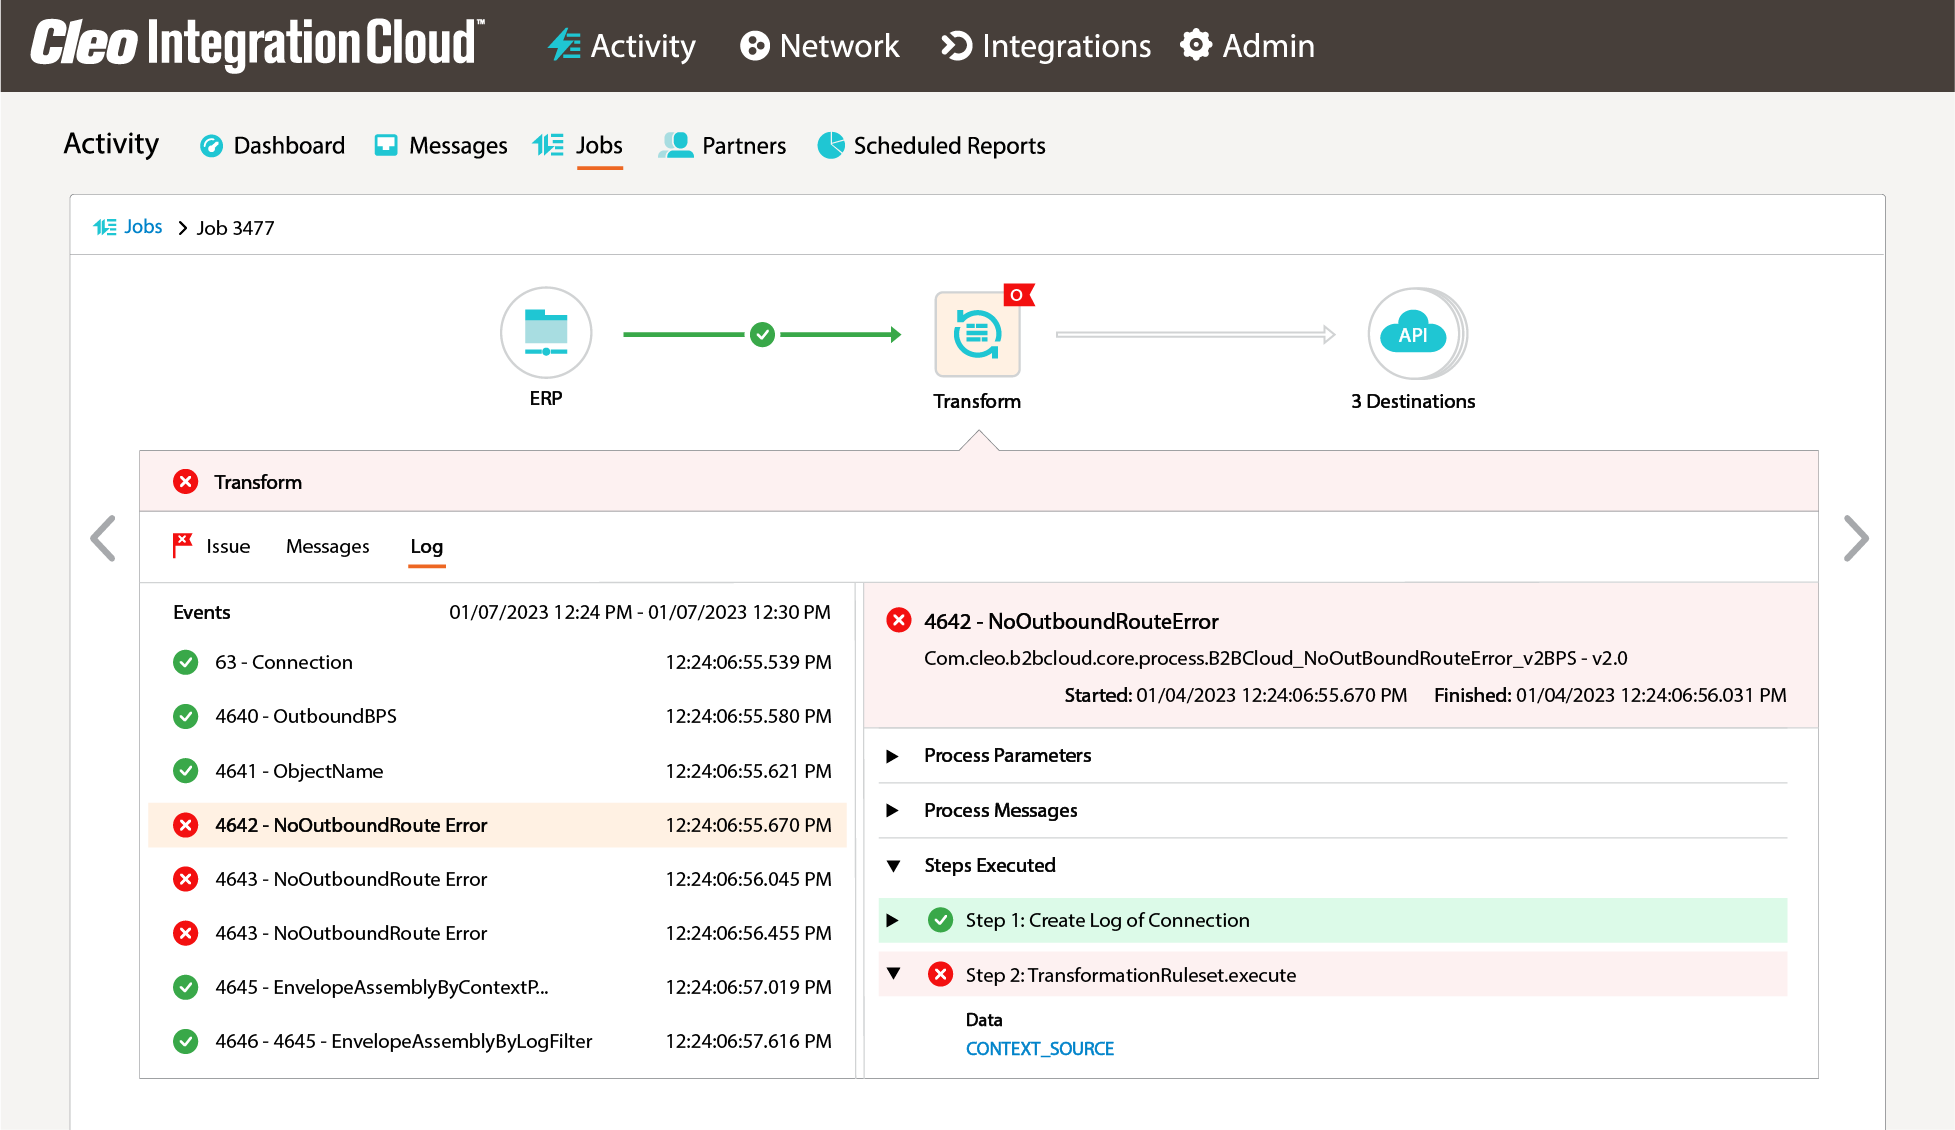Click the Scheduled Reports pie chart icon
This screenshot has width=1955, height=1130.
point(830,145)
